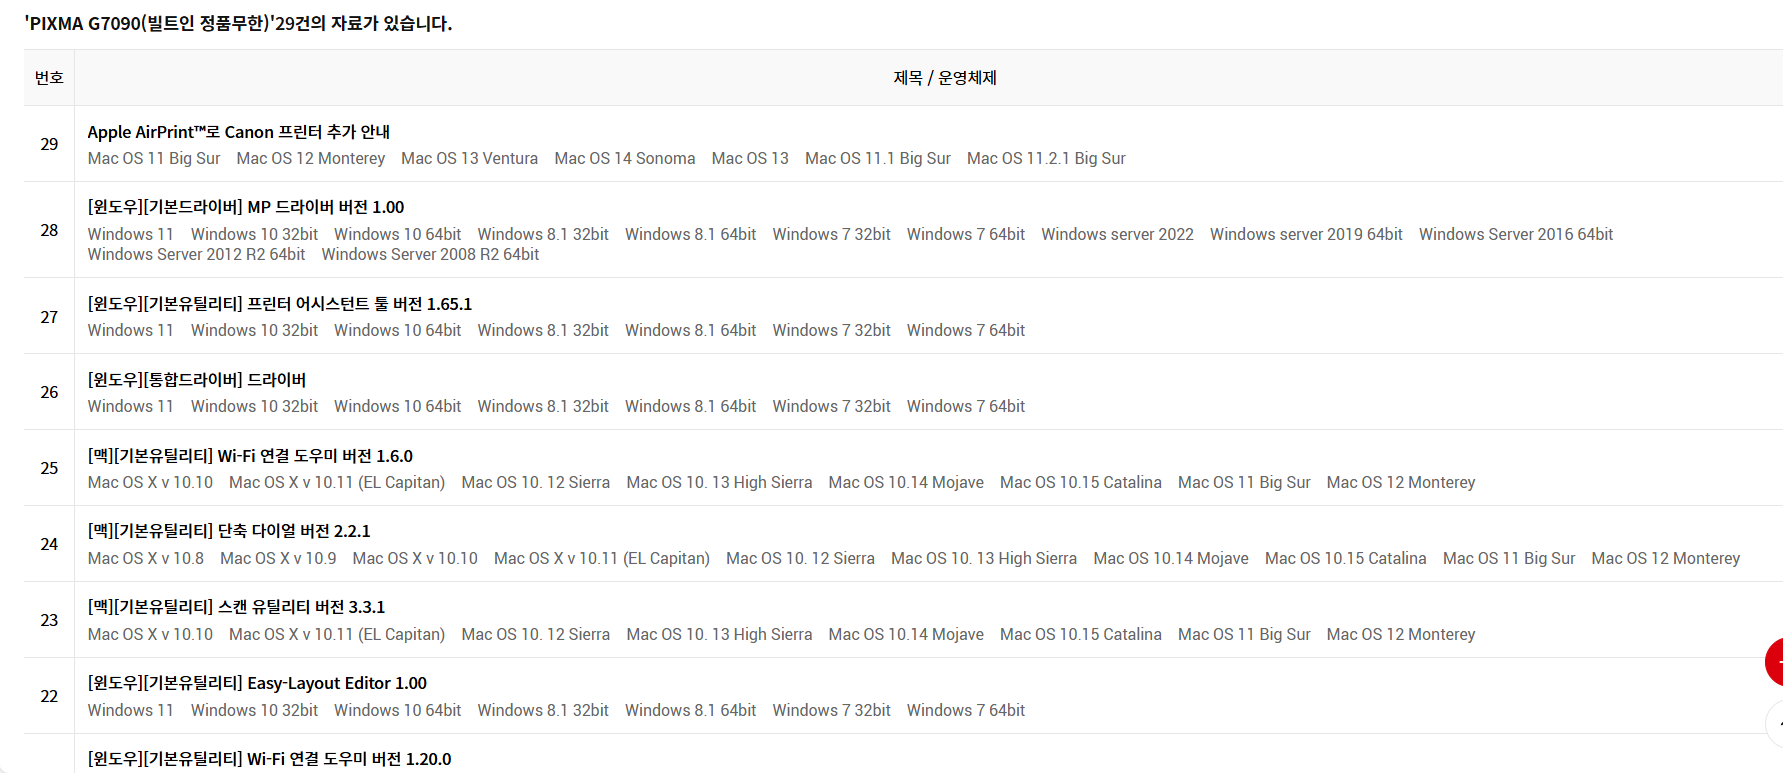Click row number 23
Image resolution: width=1783 pixels, height=773 pixels.
49,620
